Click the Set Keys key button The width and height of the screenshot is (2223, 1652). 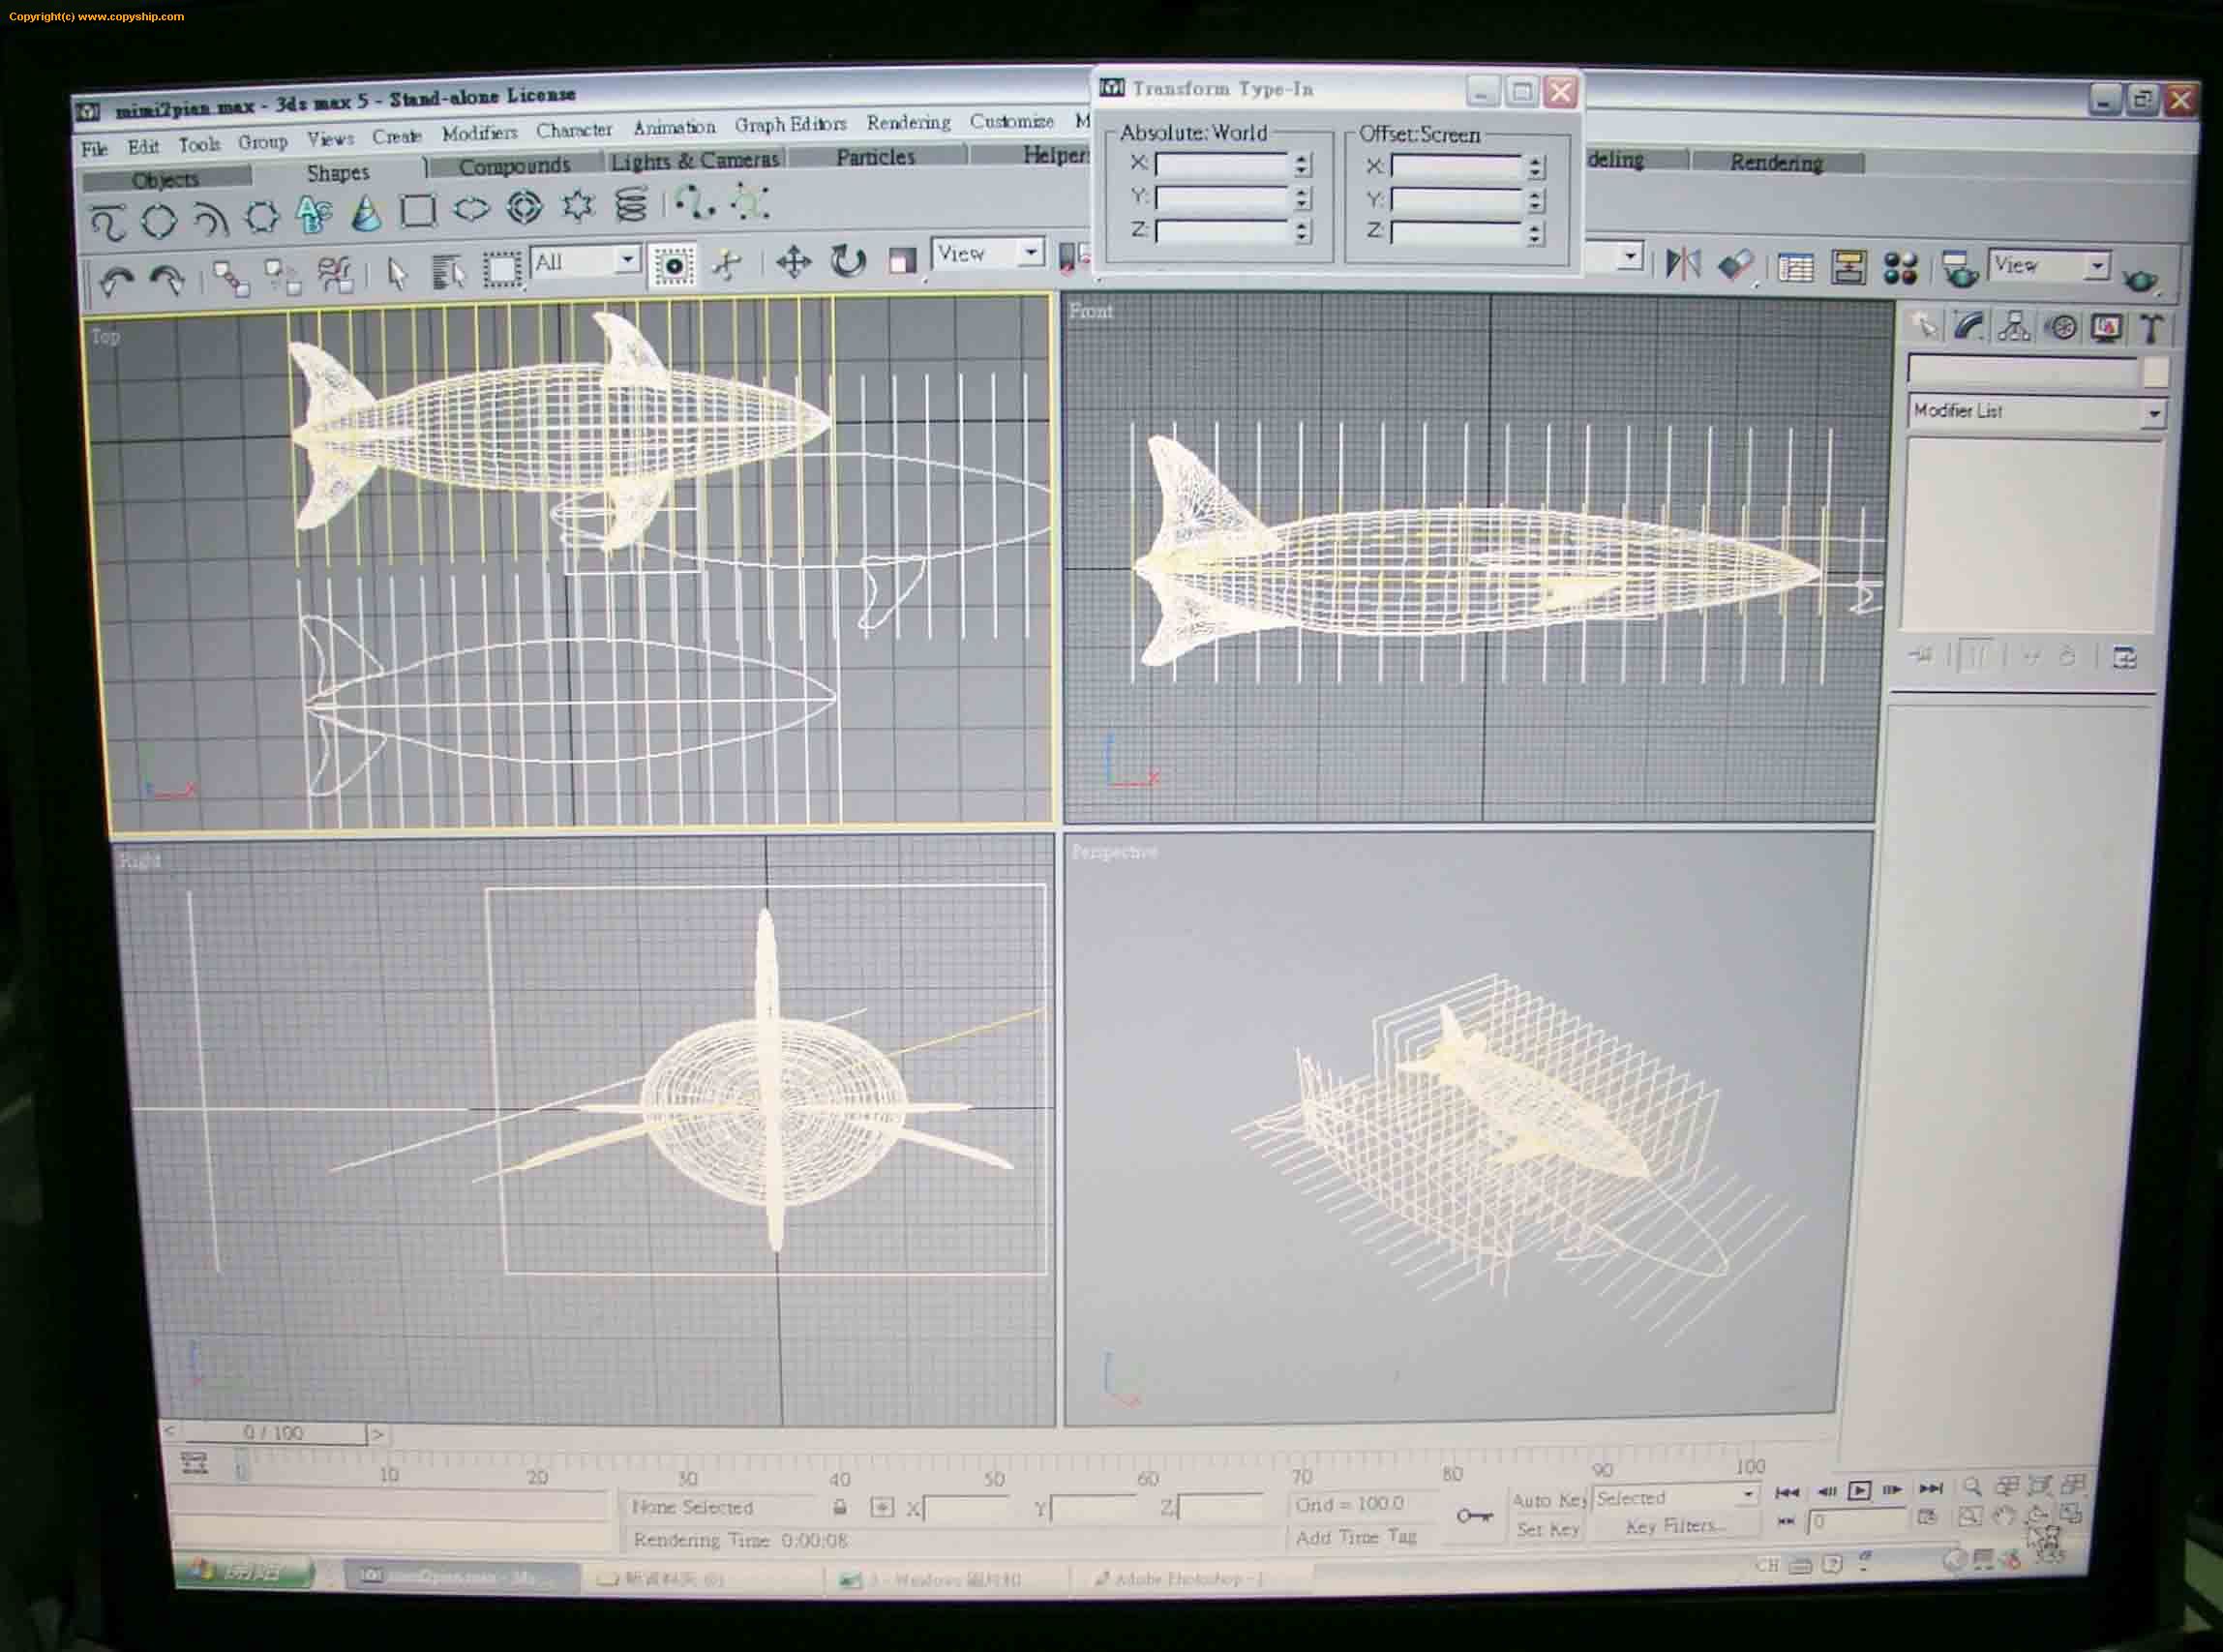coord(1474,1516)
